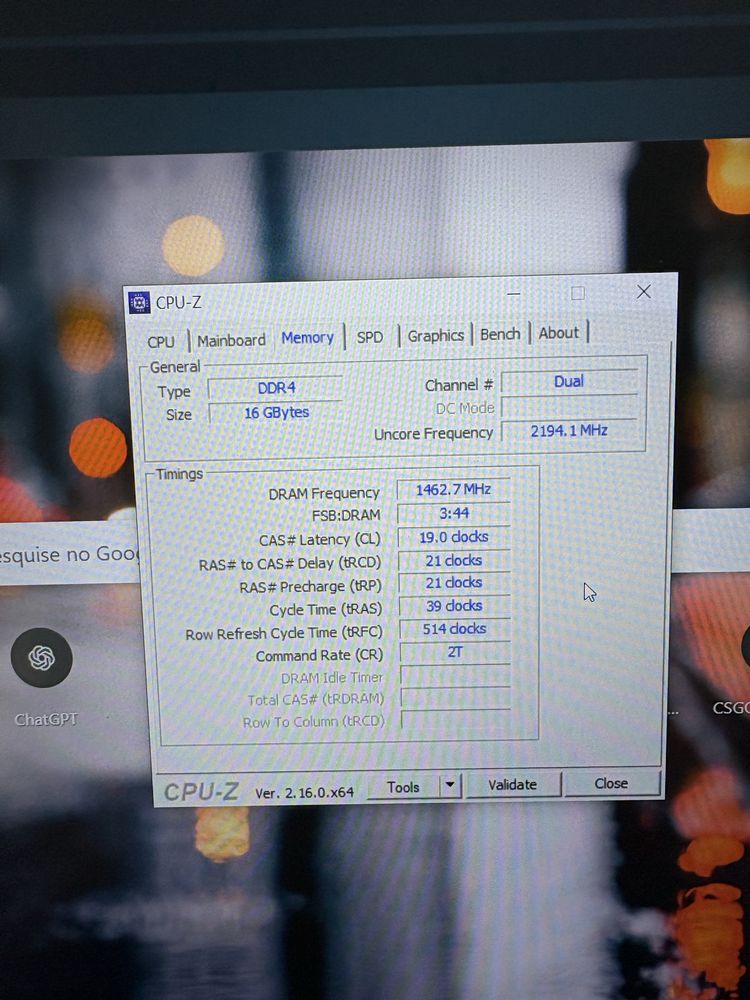Click the Uncore Frequency 2194.1 MHz value
This screenshot has height=1000, width=750.
(569, 430)
